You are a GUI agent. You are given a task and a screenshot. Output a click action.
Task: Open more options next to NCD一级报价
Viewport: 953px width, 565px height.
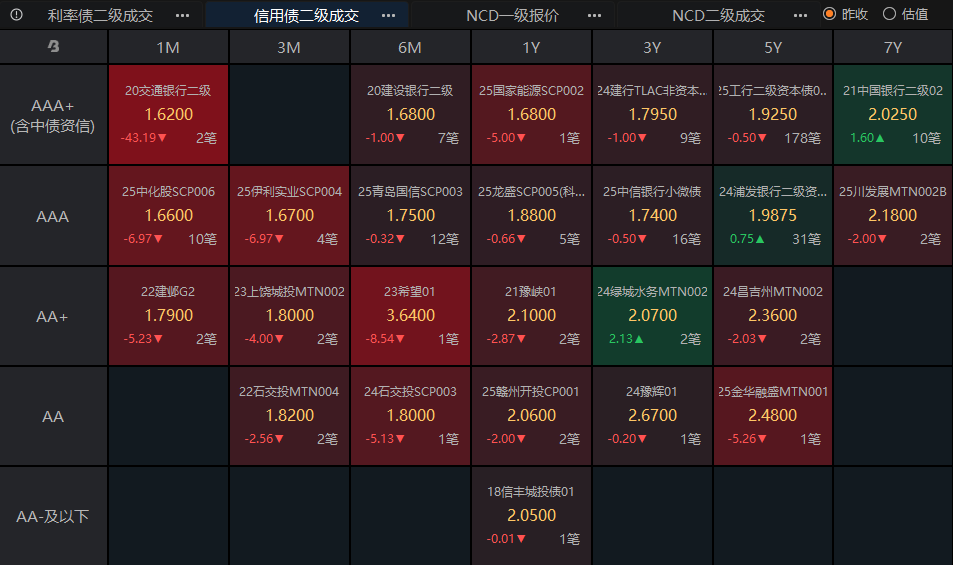(594, 15)
